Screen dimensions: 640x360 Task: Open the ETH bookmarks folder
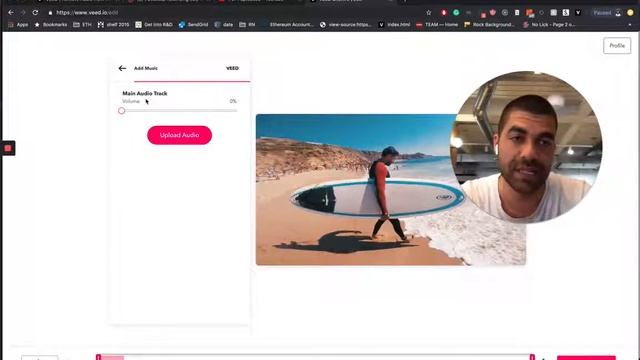coord(82,24)
